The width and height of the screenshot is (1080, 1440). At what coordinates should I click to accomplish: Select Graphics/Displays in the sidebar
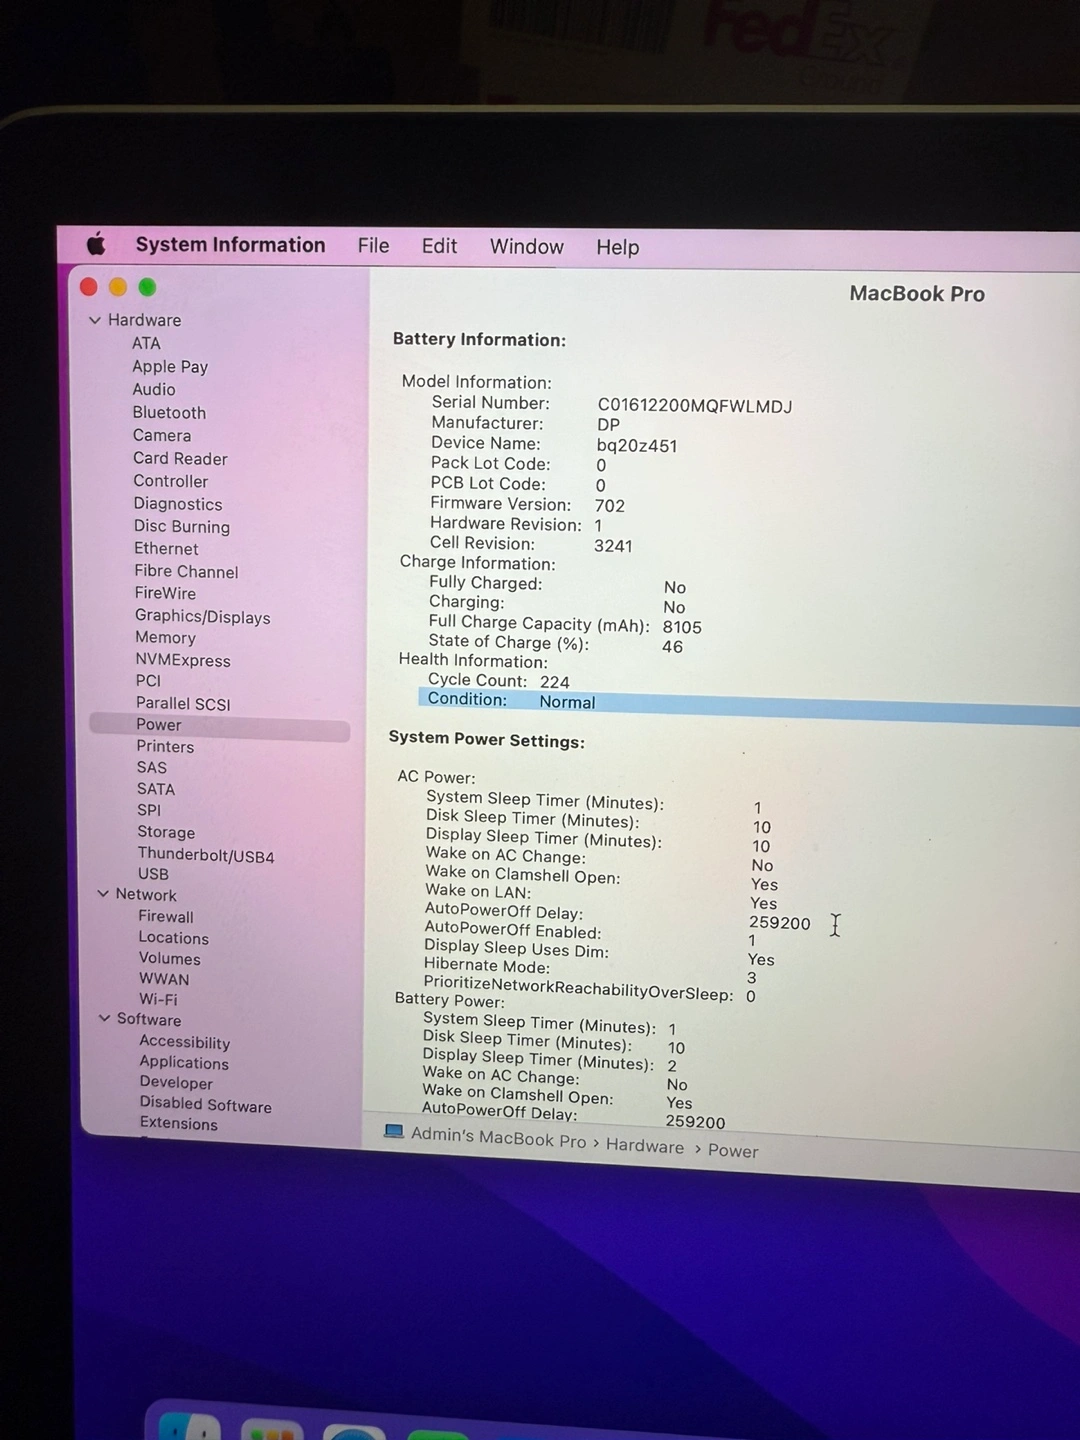click(203, 617)
